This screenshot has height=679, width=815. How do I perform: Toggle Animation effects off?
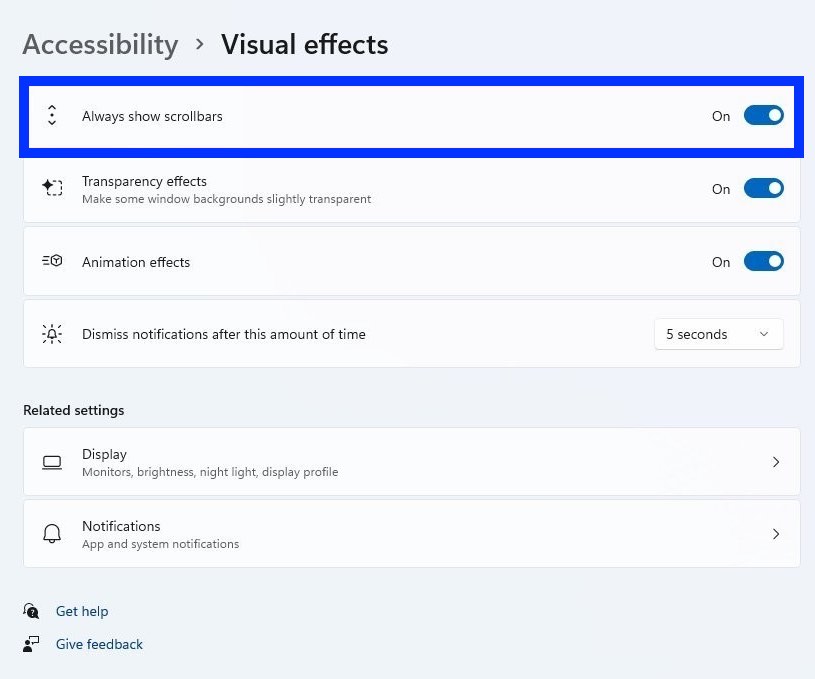click(763, 261)
